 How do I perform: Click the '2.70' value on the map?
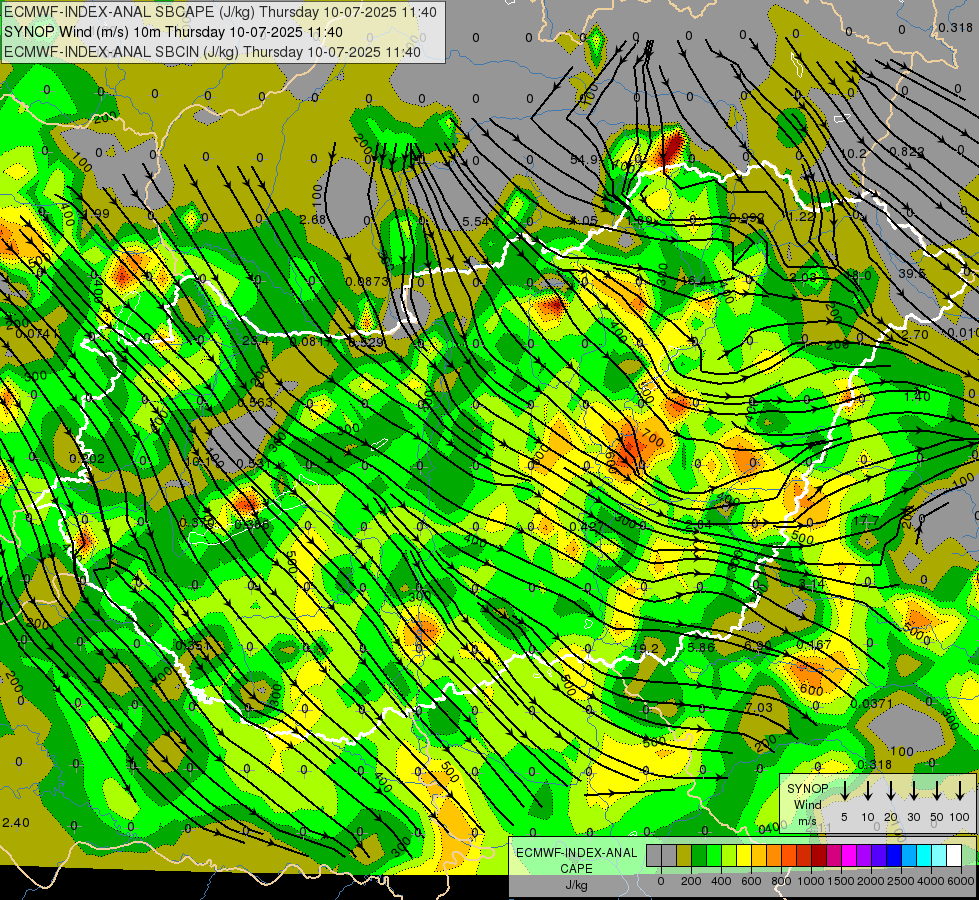(x=915, y=335)
